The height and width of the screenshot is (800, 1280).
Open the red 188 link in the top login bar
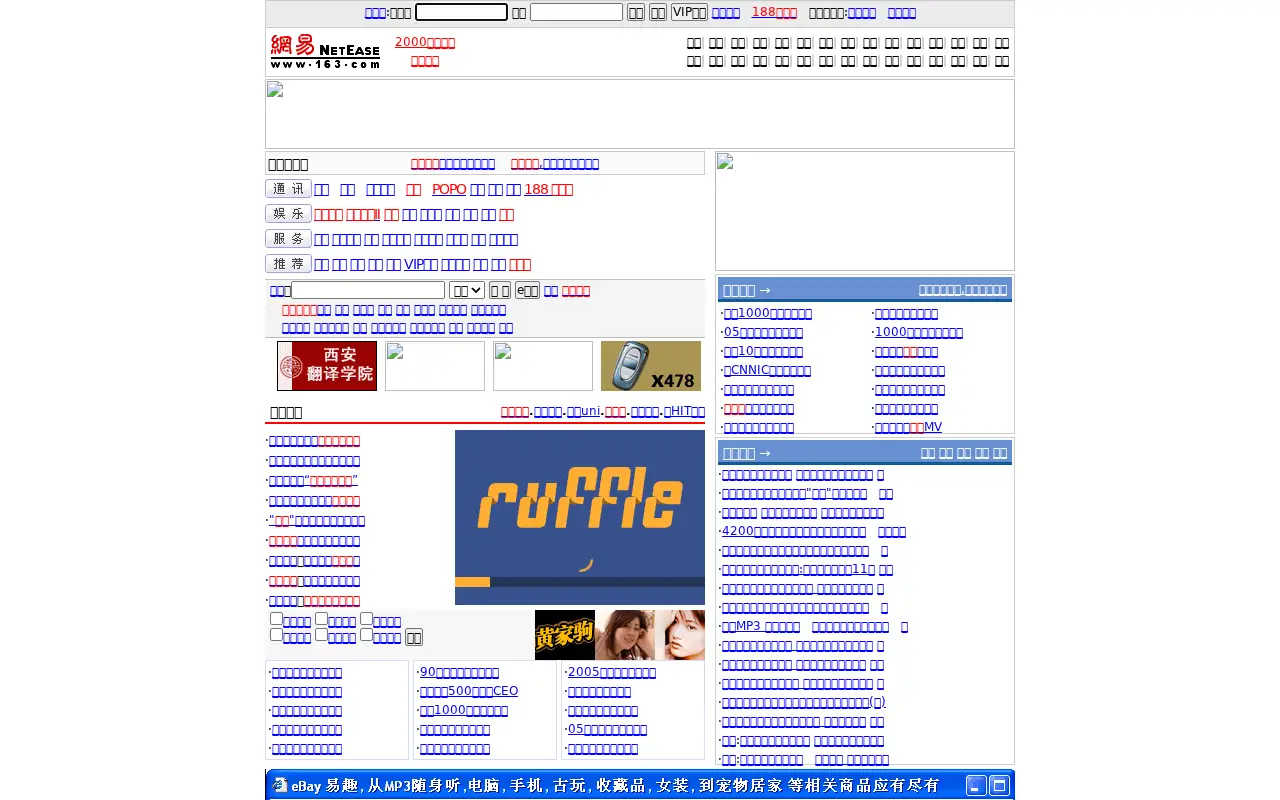tap(774, 12)
